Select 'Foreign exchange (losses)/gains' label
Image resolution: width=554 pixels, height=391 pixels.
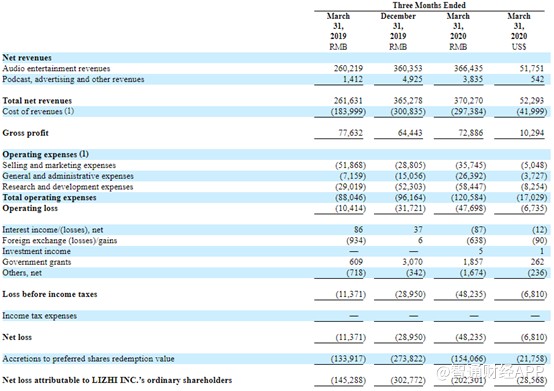tap(60, 241)
